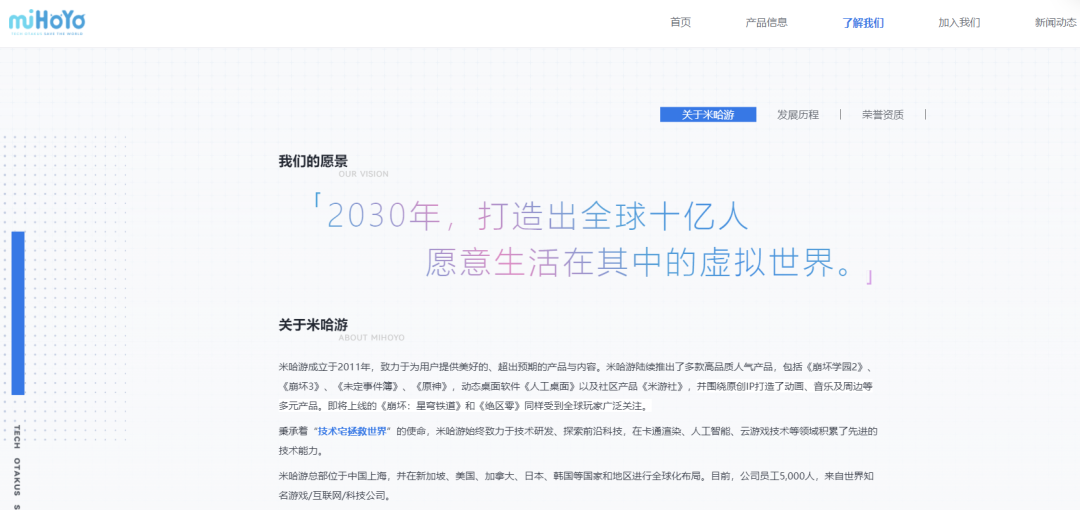
Task: Go to 加入我们 nav item
Action: [959, 22]
